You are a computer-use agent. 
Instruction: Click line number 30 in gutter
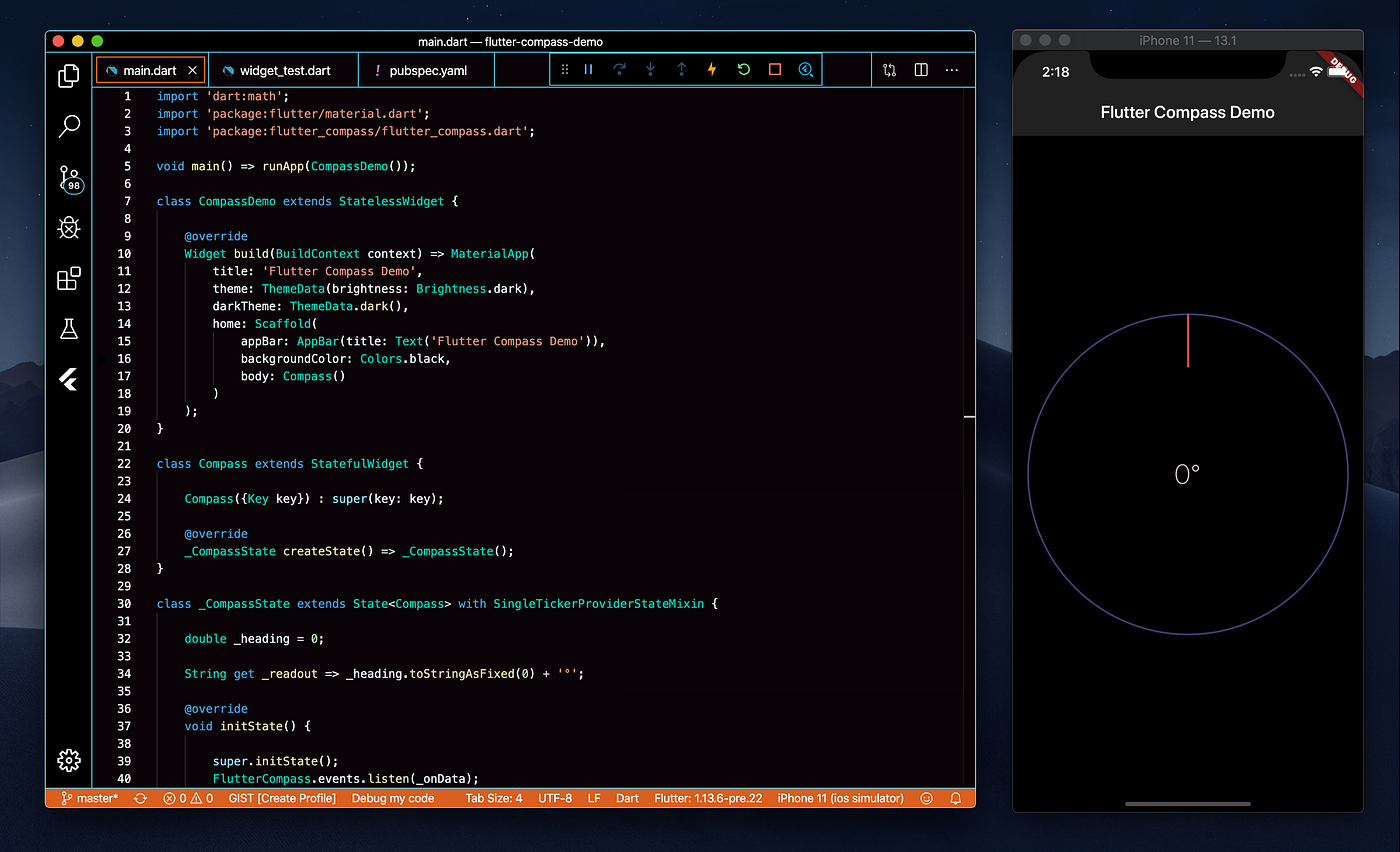[124, 604]
